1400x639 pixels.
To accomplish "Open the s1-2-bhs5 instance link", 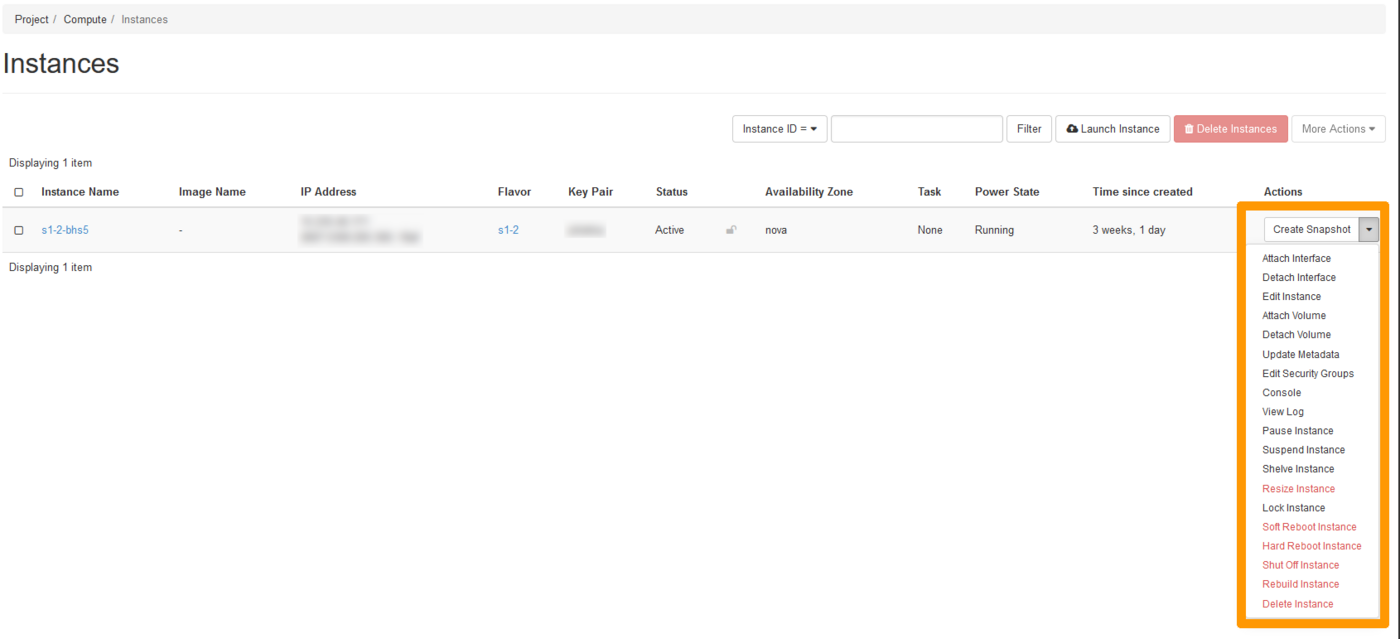I will click(x=65, y=230).
